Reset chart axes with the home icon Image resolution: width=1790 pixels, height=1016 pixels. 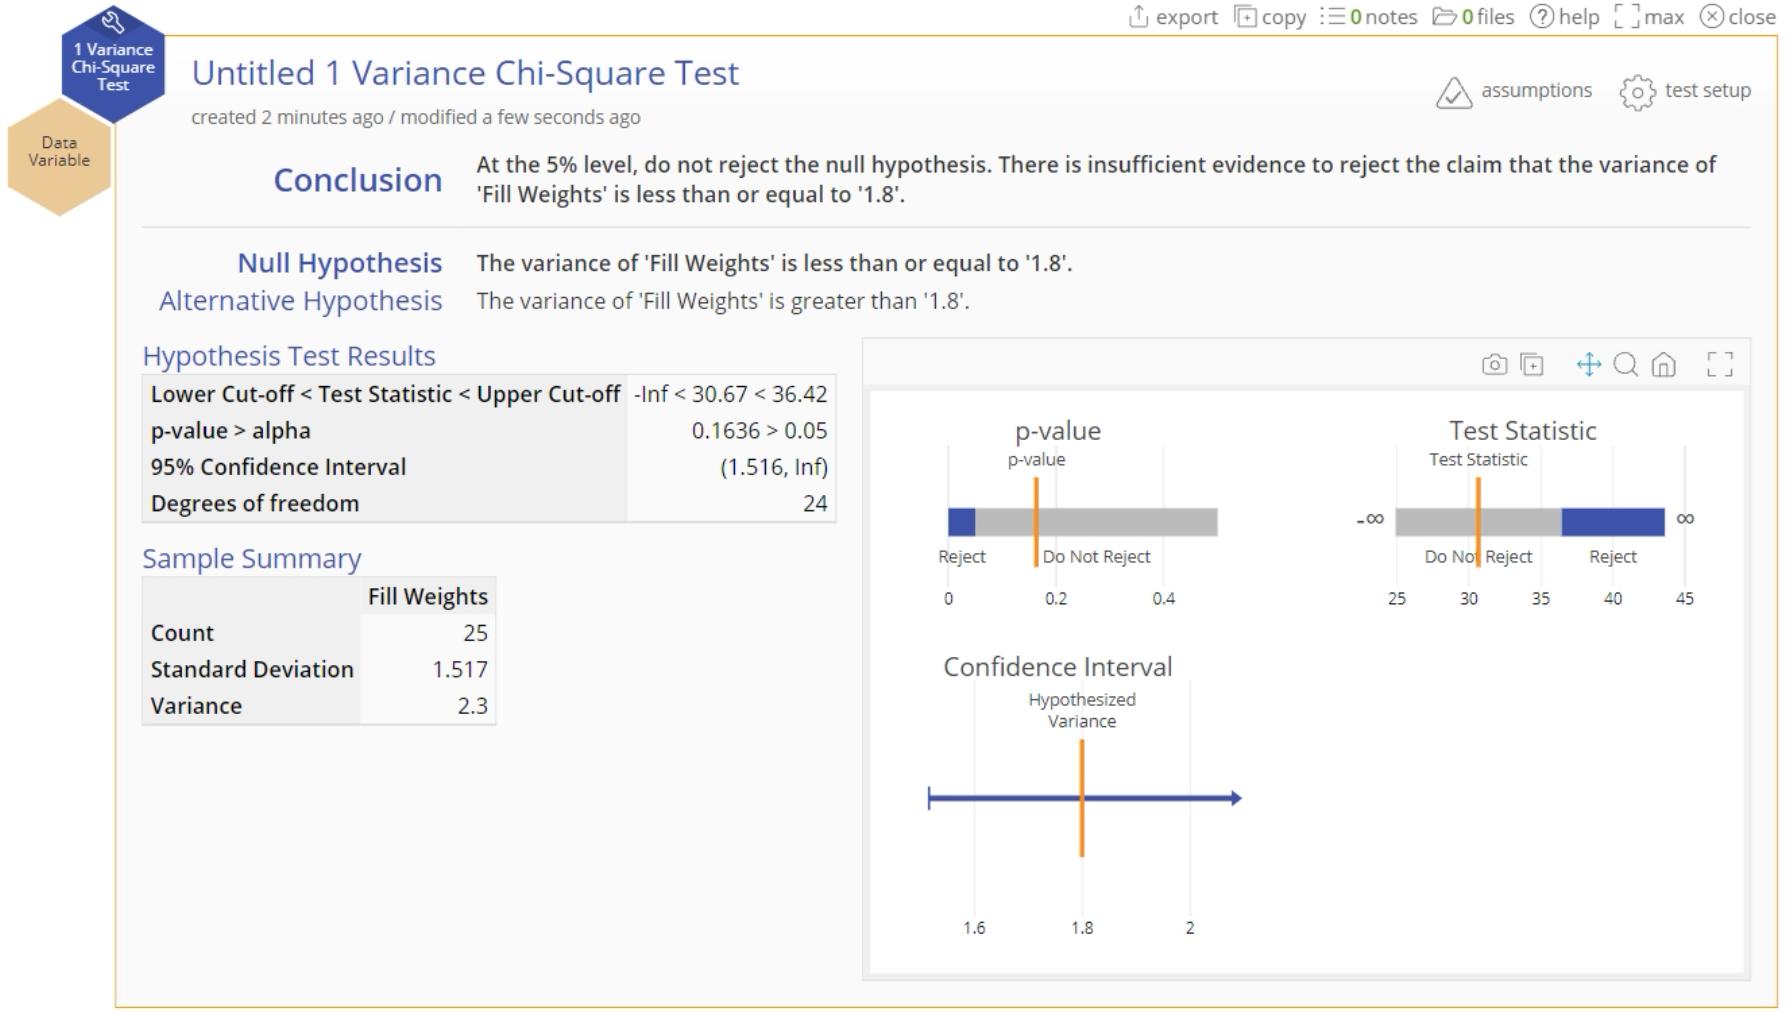tap(1663, 365)
